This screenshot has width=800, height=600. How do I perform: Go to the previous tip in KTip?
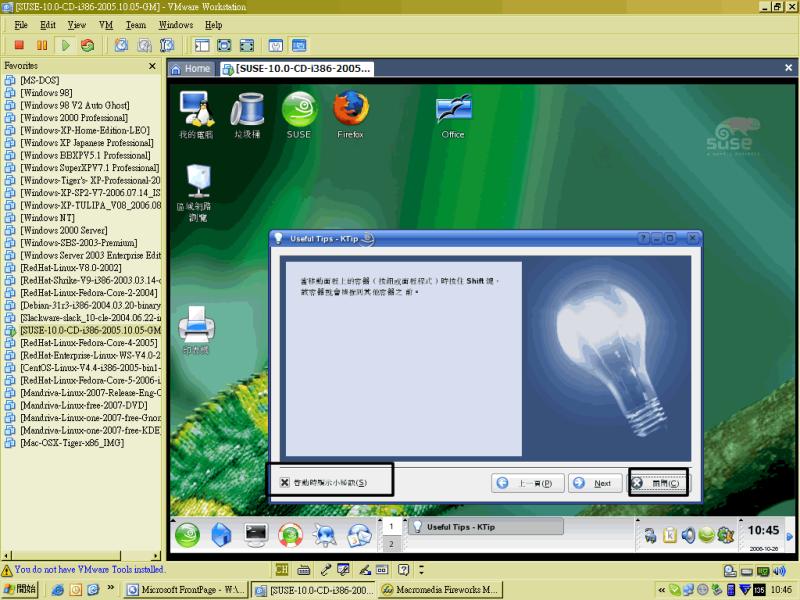528,483
